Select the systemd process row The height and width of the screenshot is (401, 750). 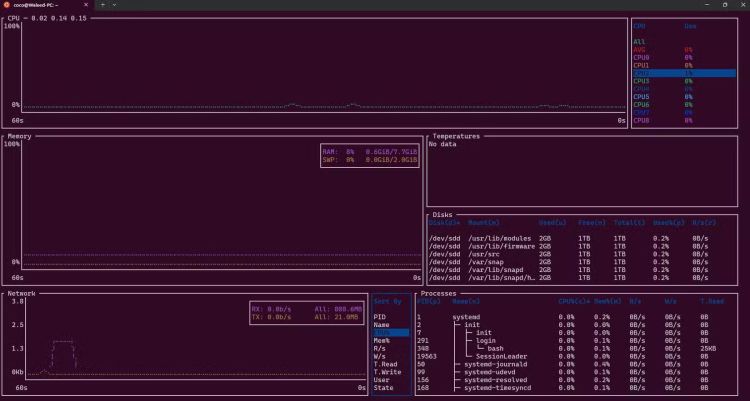(466, 317)
